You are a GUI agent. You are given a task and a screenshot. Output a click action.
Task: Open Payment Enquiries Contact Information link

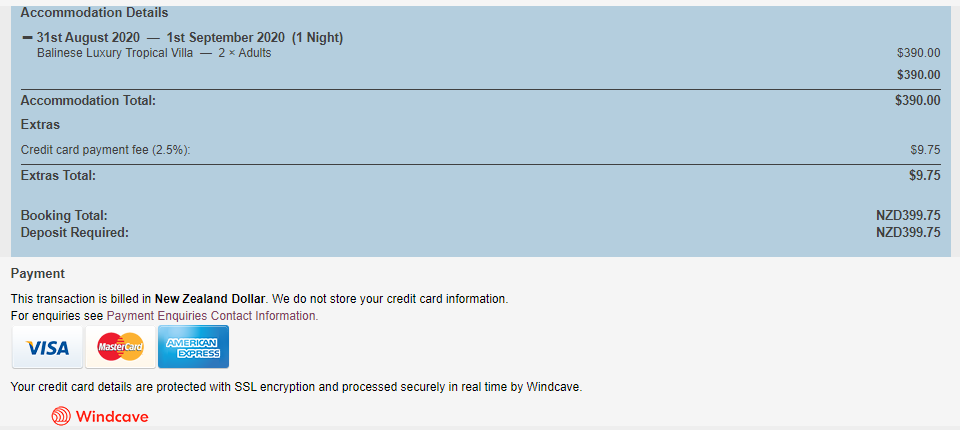[212, 316]
